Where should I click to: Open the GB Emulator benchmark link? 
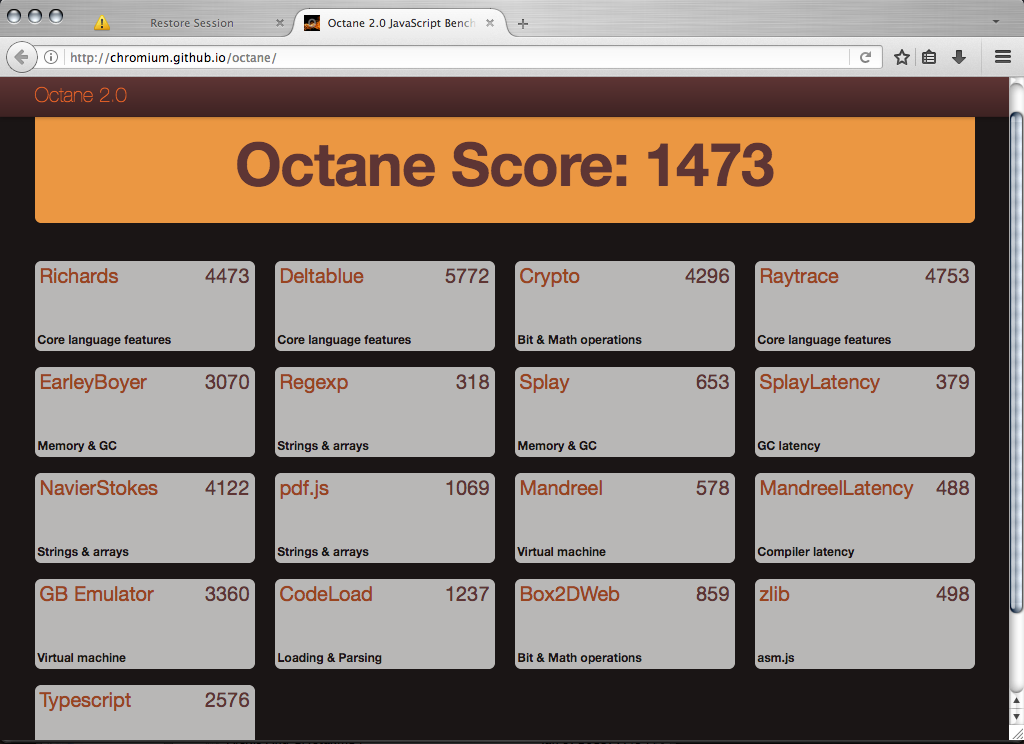pyautogui.click(x=97, y=594)
